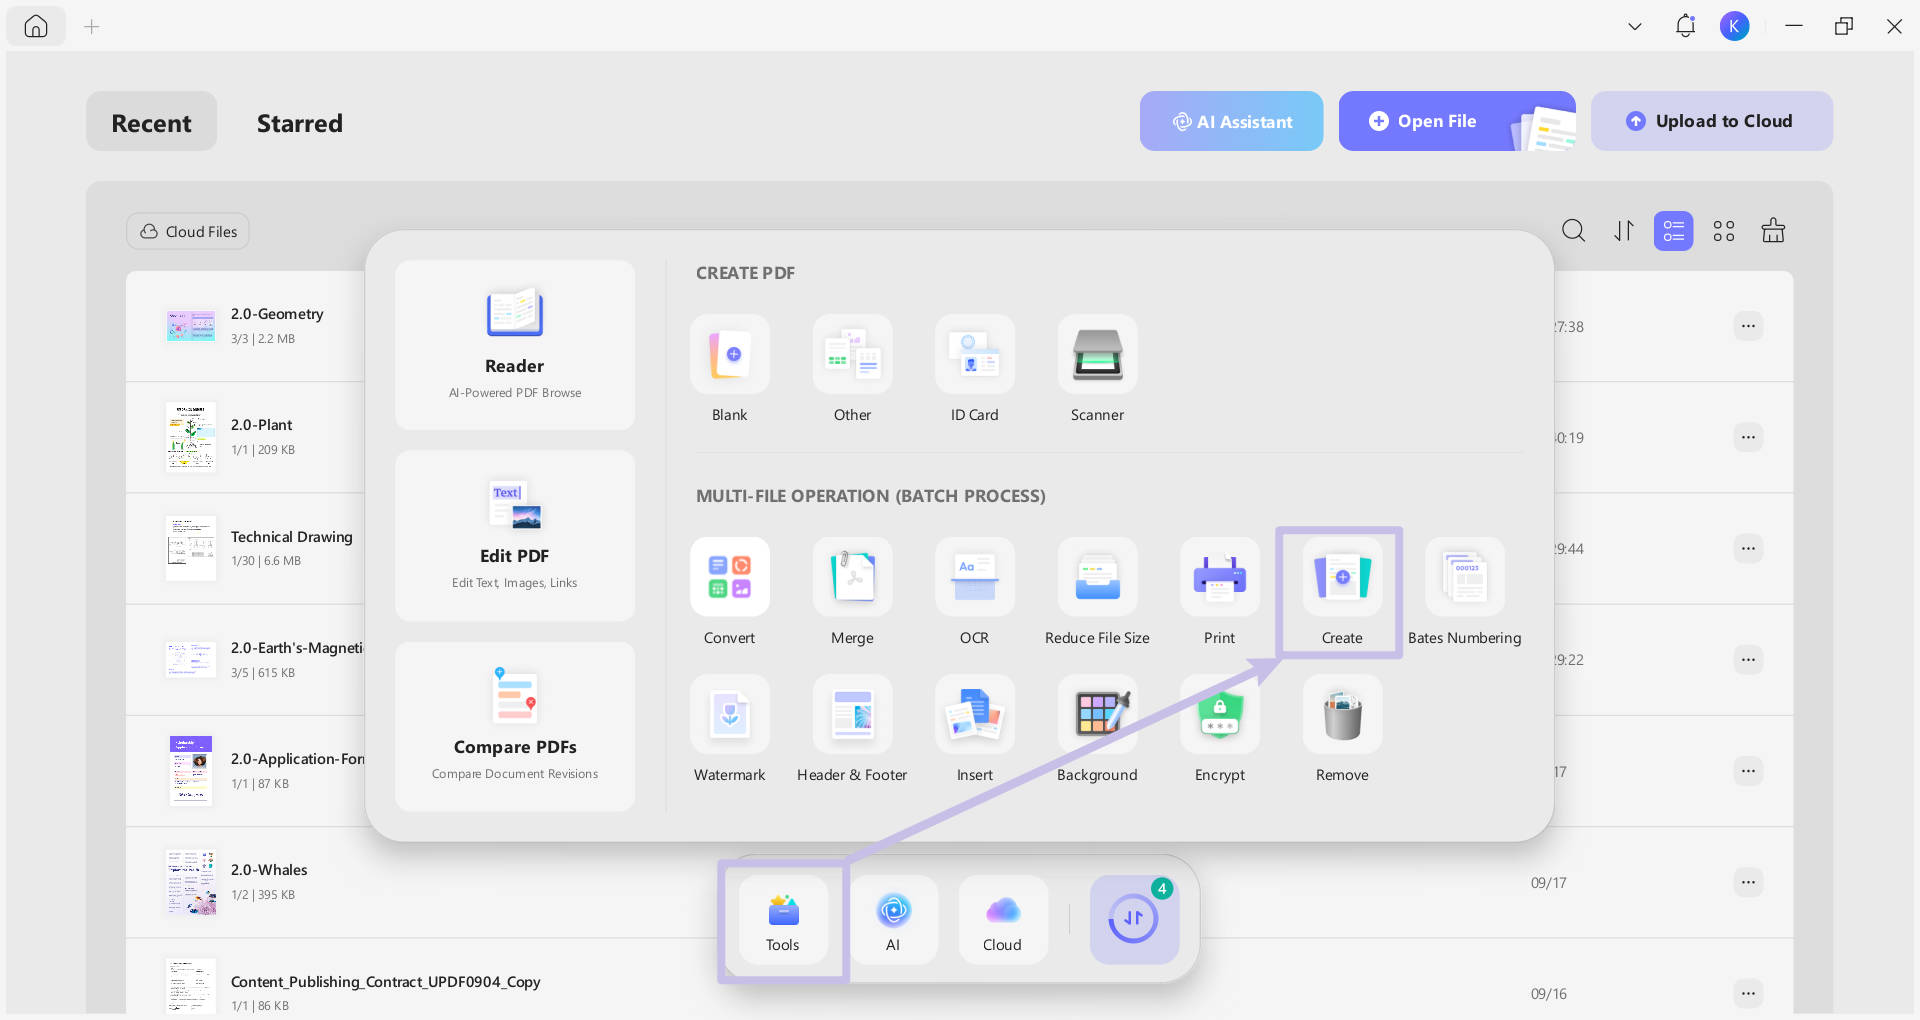
Task: Open more options for 2.0-Geometry
Action: (1748, 326)
